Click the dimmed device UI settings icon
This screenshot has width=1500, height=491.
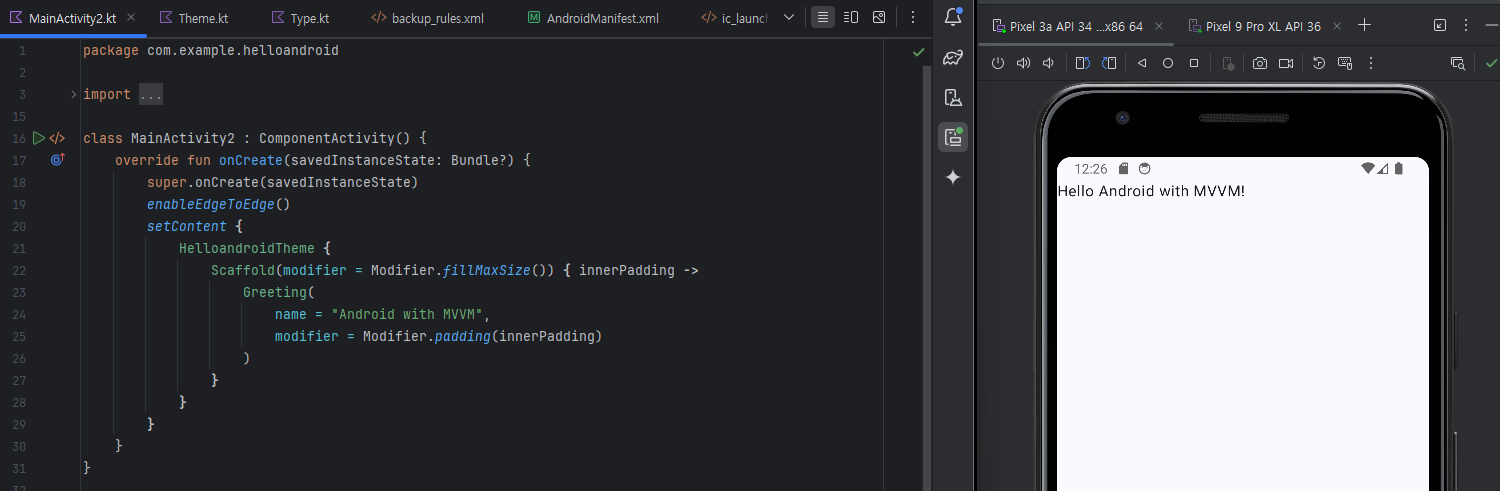[x=1228, y=63]
